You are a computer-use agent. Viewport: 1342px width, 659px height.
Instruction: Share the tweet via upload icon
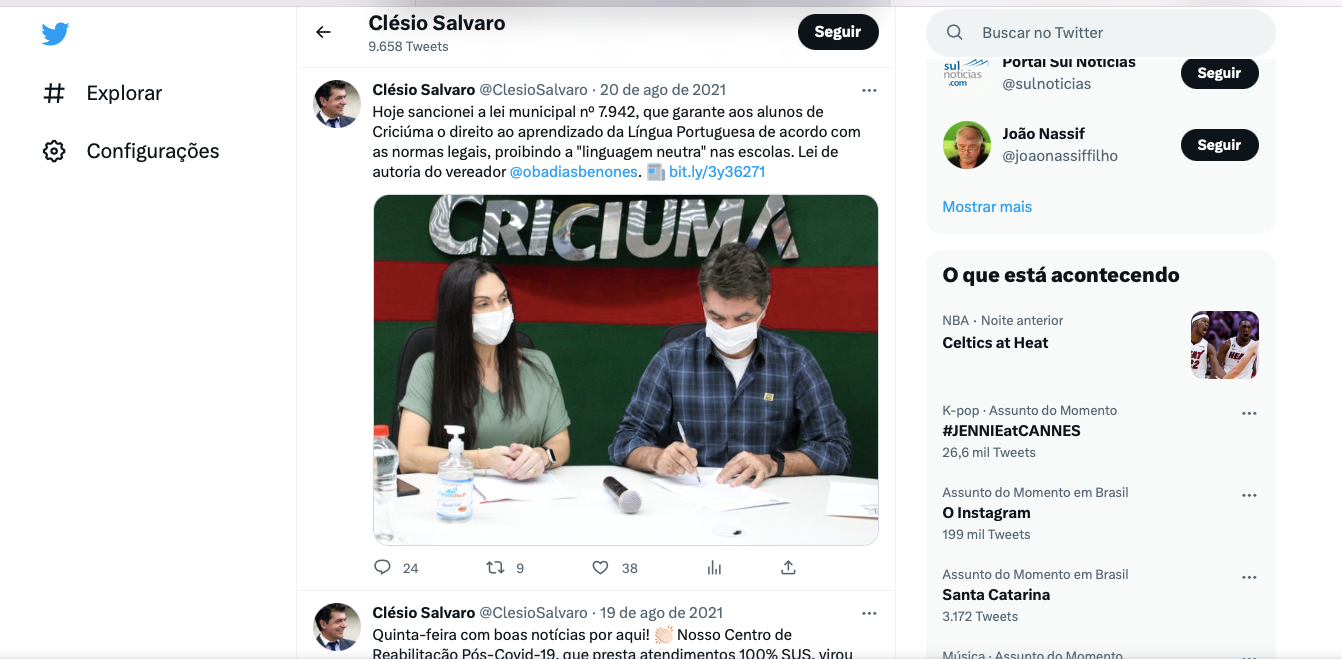tap(788, 567)
